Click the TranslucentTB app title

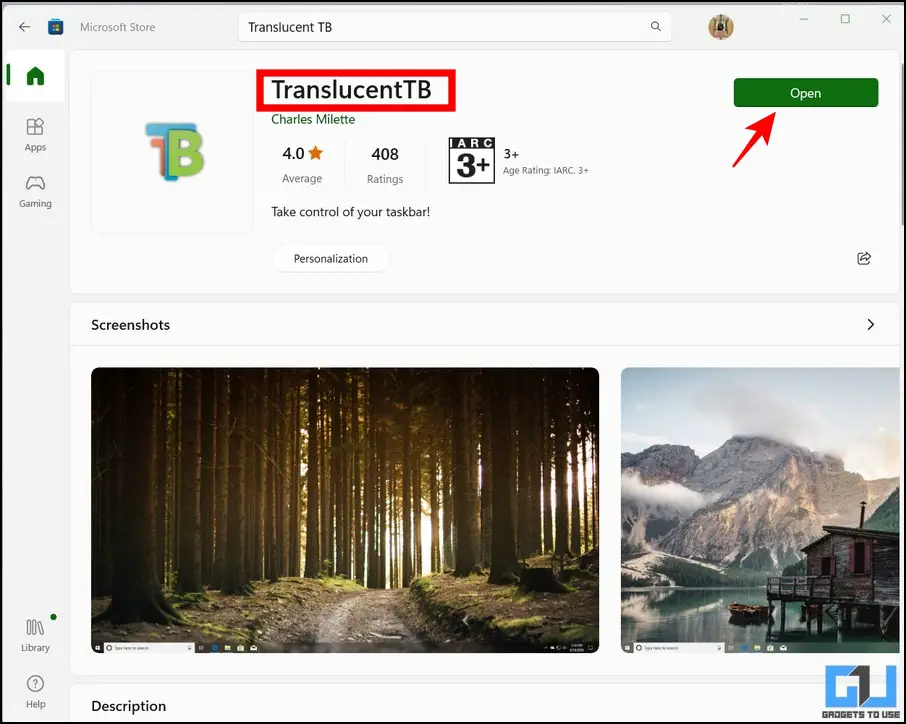coord(352,90)
